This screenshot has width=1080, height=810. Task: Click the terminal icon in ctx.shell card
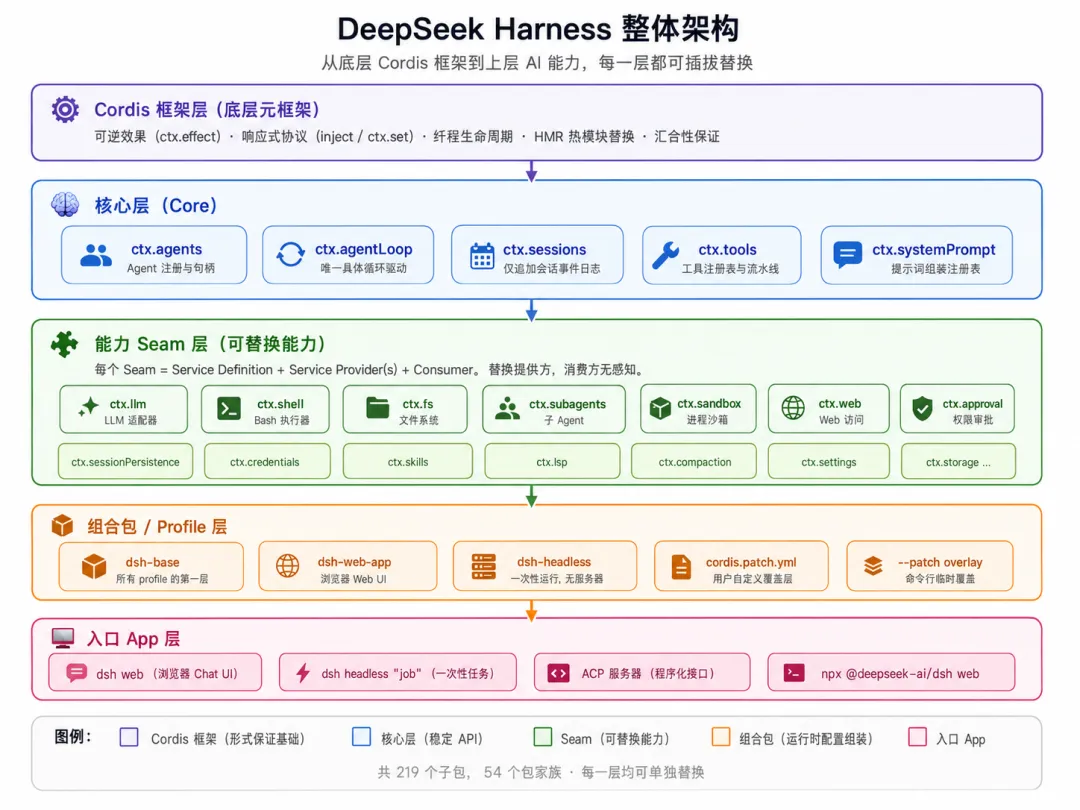pos(229,408)
